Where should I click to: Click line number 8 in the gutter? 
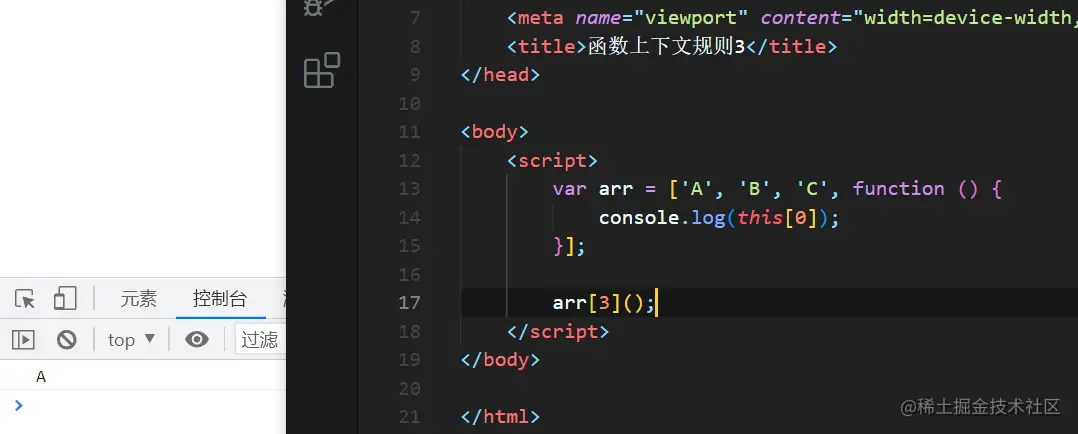pos(415,47)
